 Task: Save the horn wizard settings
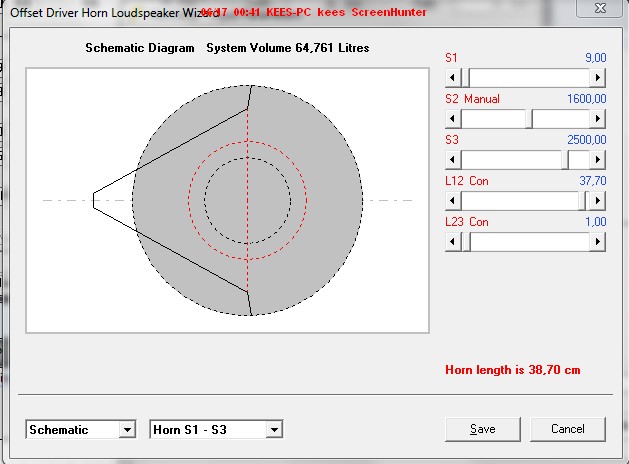click(x=483, y=429)
